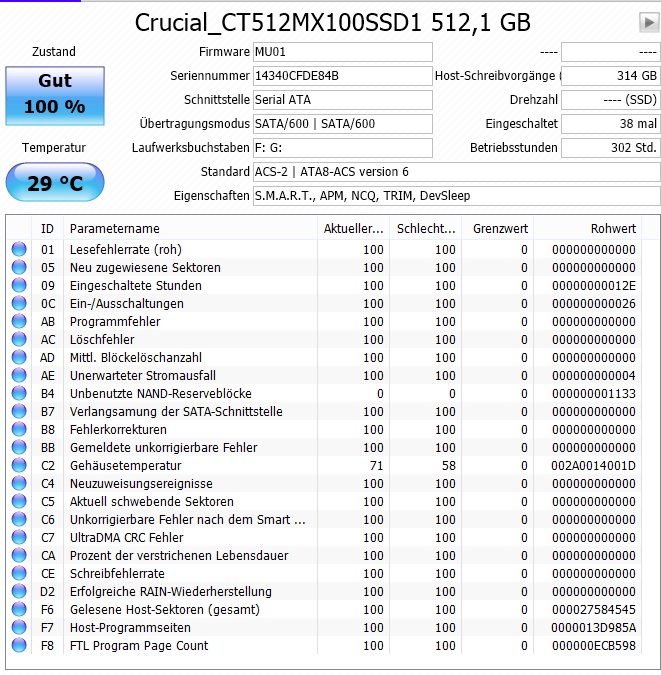Viewport: 661px width, 675px height.
Task: Click status dot for Host-Programmseiten row
Action: (19, 628)
